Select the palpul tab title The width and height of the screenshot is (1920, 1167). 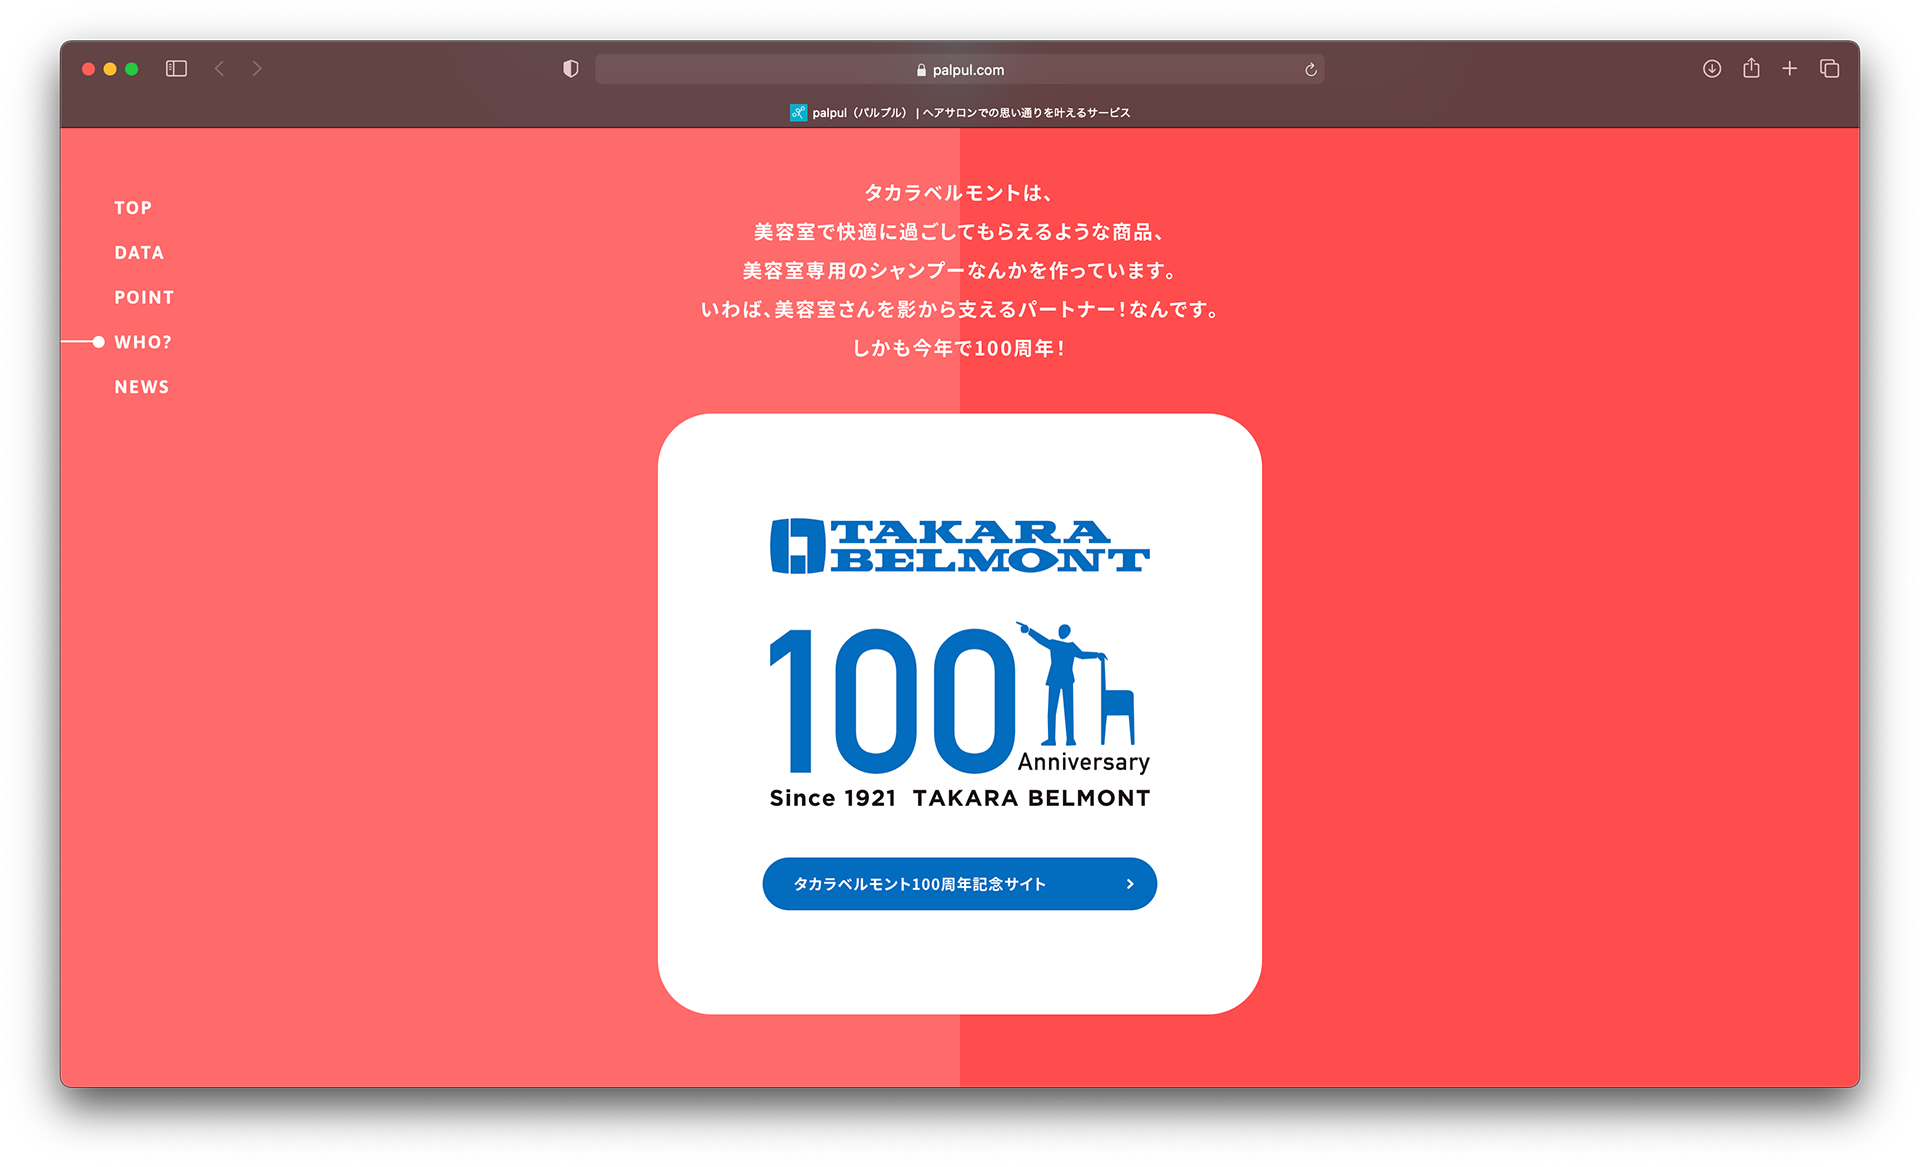tap(971, 113)
